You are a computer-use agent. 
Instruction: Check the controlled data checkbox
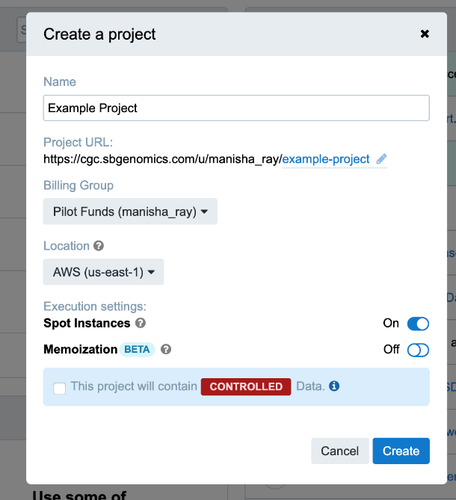(60, 388)
